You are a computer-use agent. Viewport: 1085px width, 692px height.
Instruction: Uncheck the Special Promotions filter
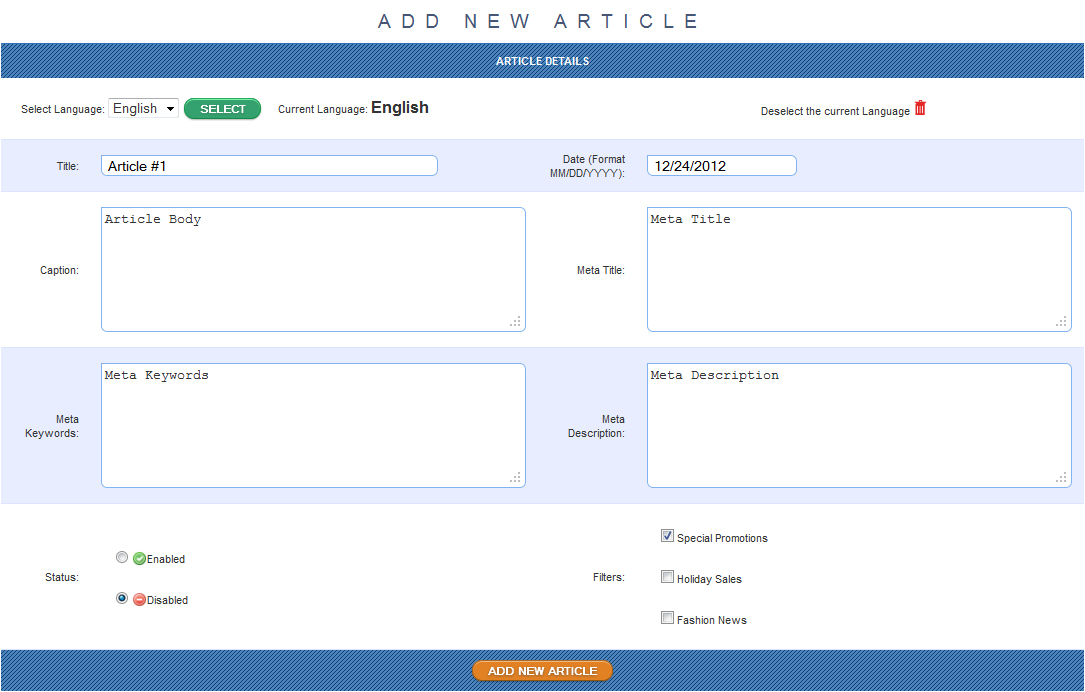point(667,536)
